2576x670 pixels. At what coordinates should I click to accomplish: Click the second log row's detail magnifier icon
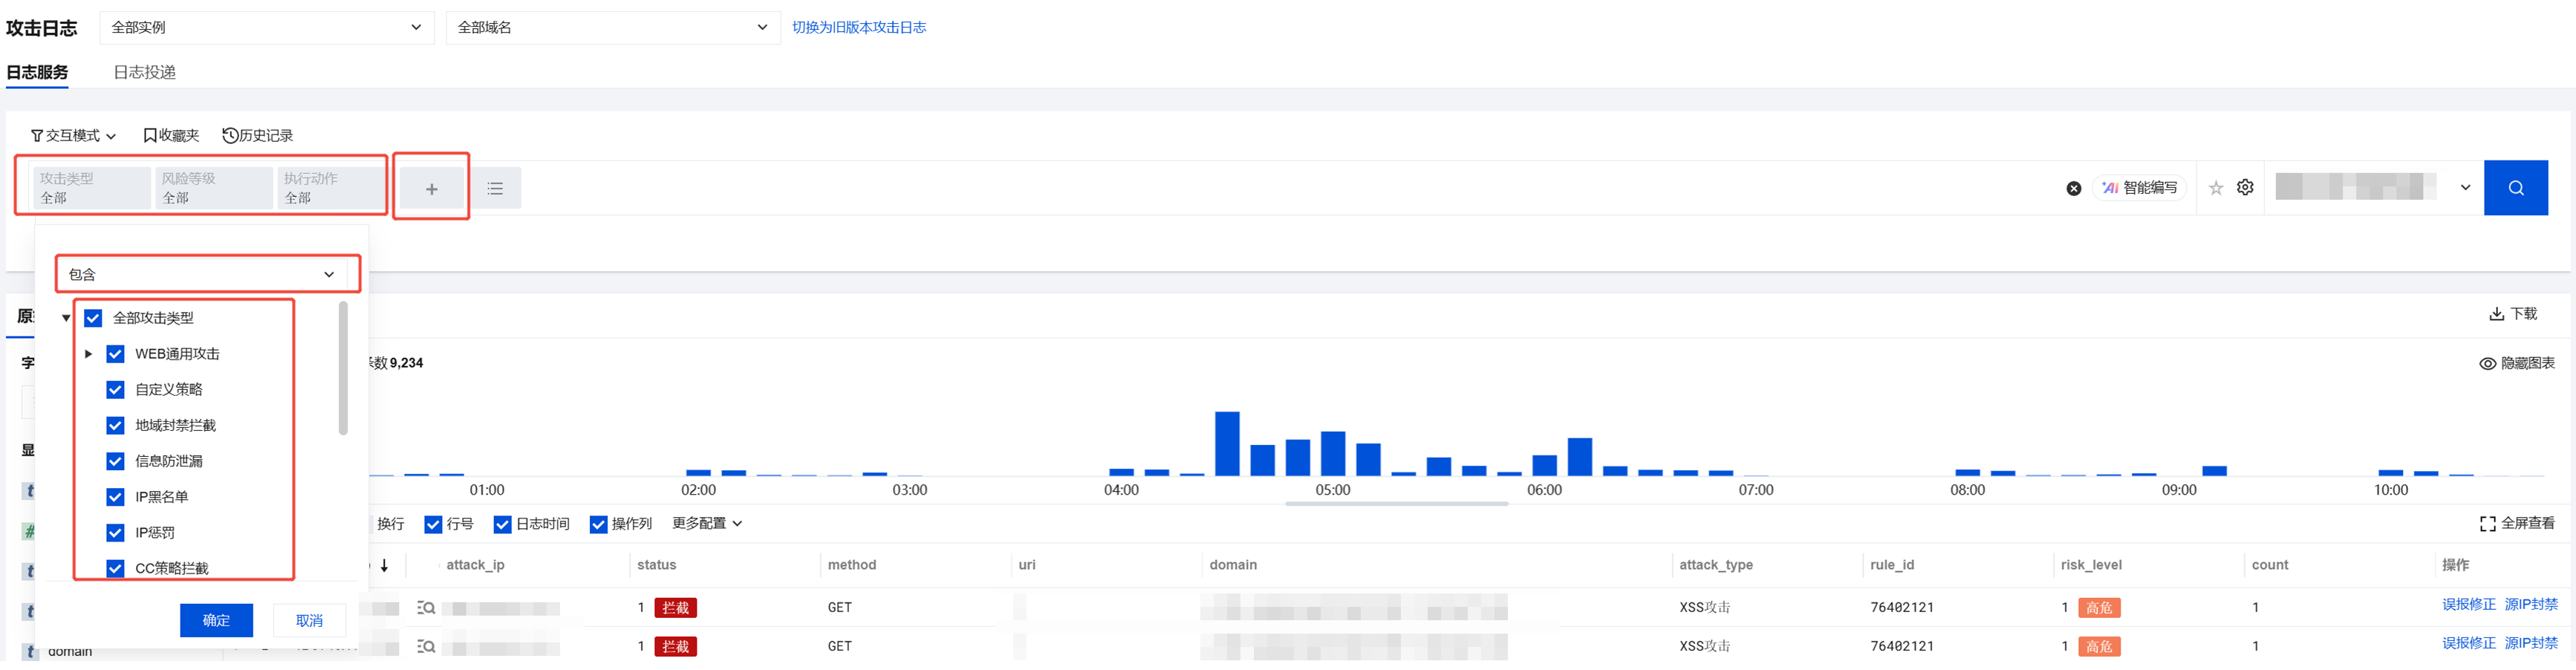point(426,647)
